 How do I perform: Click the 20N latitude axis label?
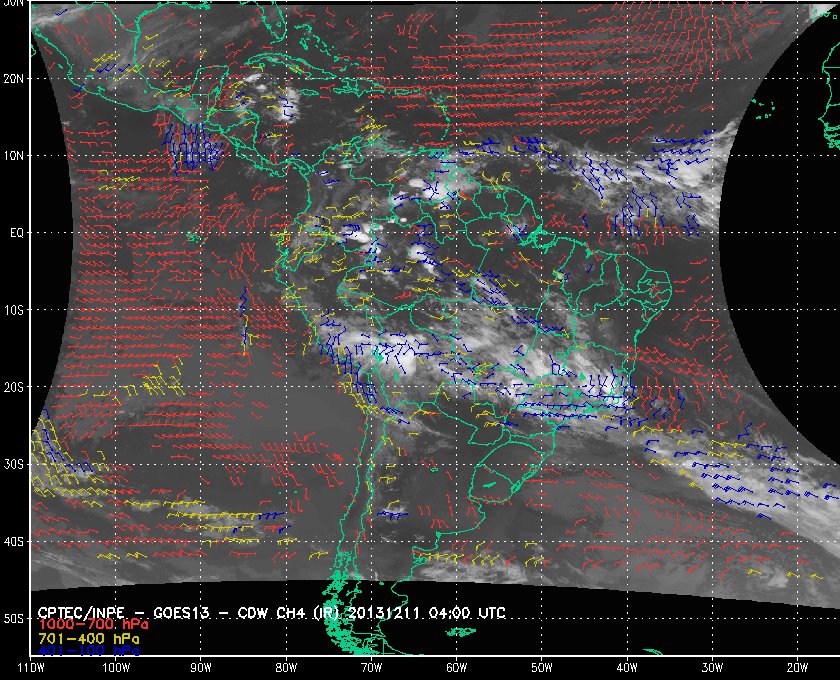[13, 79]
